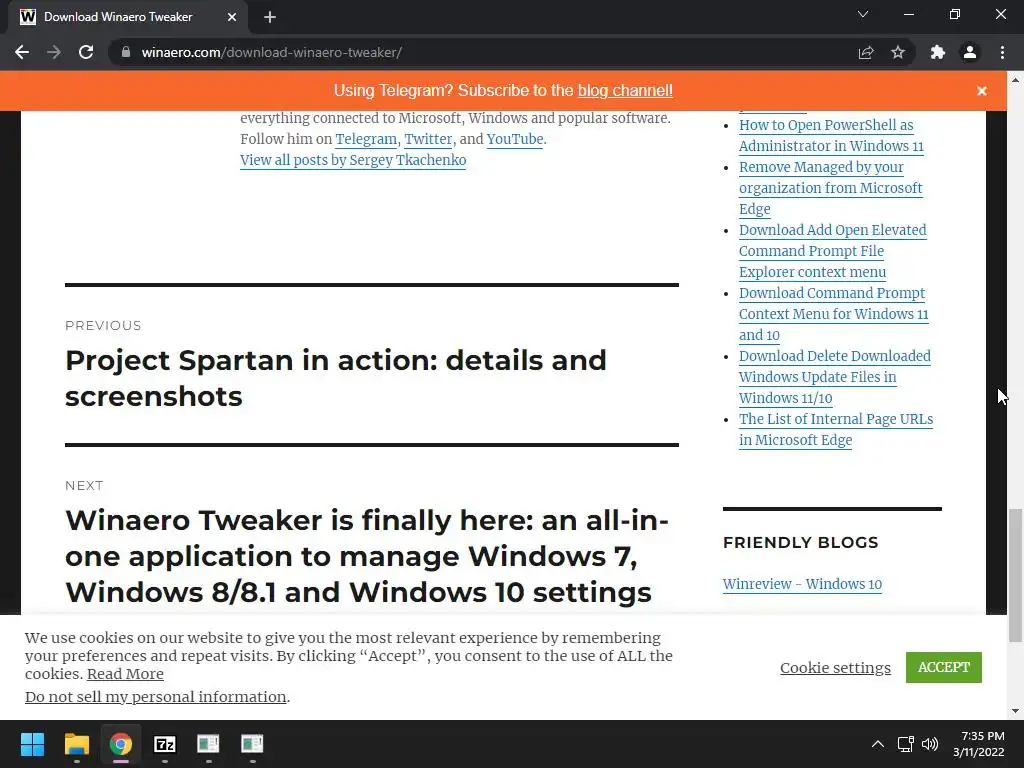Close the Download Winaero Tweaker tab

pos(232,17)
